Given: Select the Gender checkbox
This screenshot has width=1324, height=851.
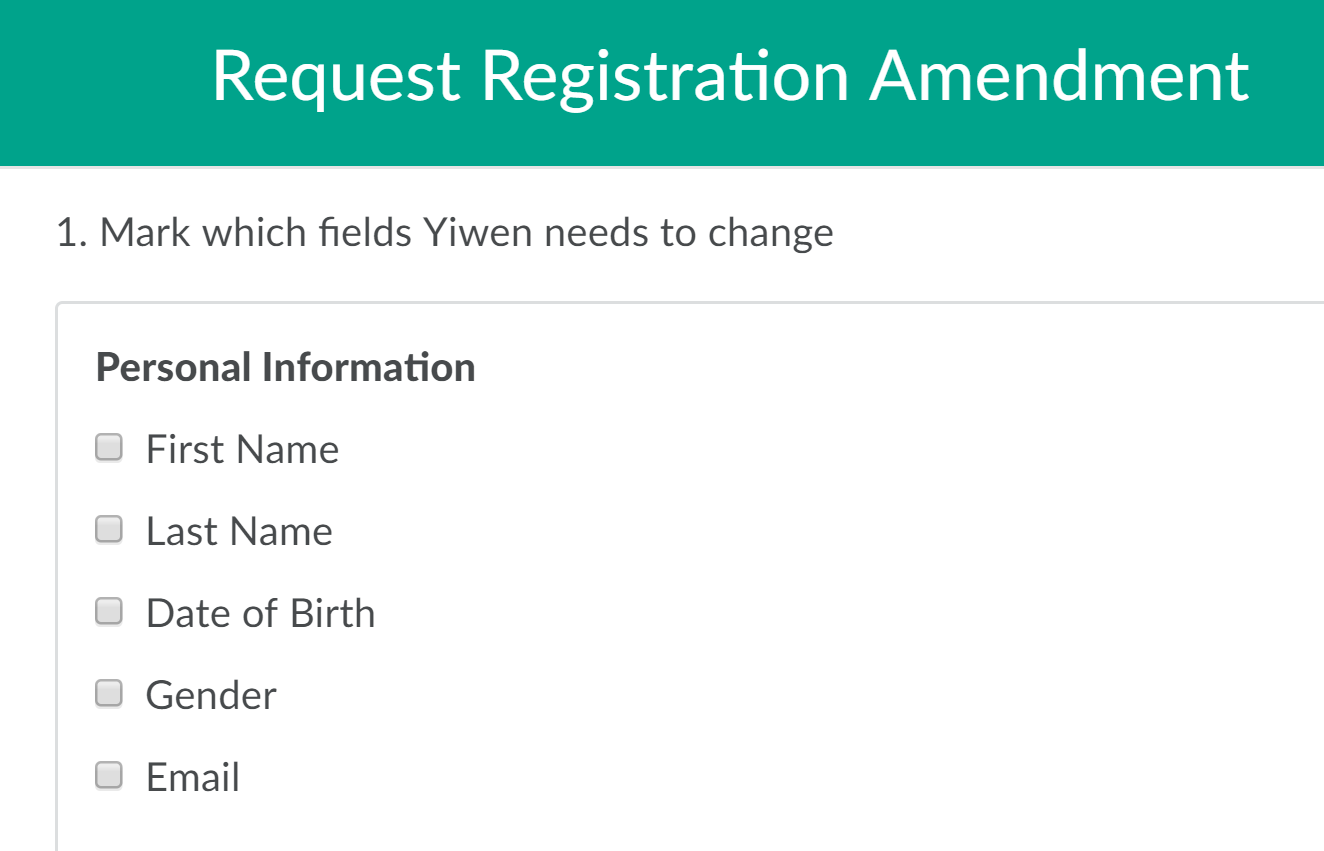Looking at the screenshot, I should point(109,694).
